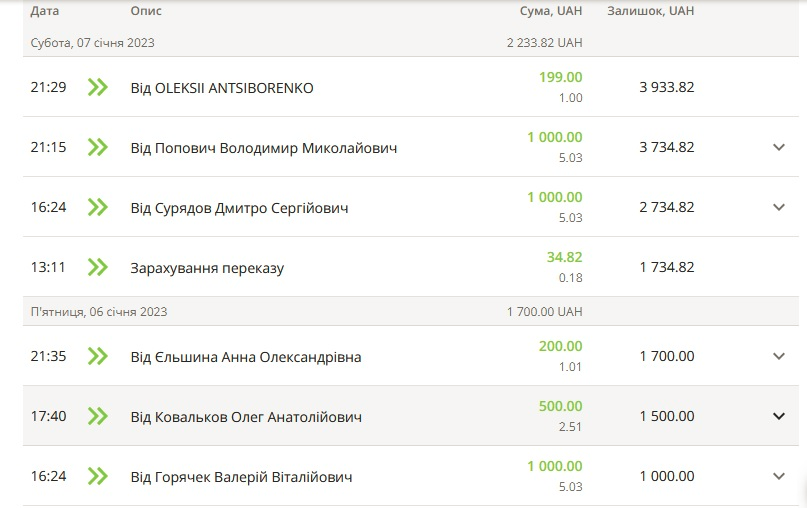Open the Зарахування переказу transaction entry
807x508 pixels.
pyautogui.click(x=207, y=268)
